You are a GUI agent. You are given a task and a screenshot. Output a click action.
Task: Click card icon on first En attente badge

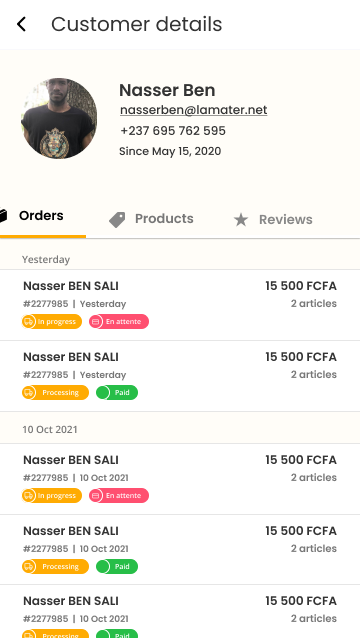point(96,322)
